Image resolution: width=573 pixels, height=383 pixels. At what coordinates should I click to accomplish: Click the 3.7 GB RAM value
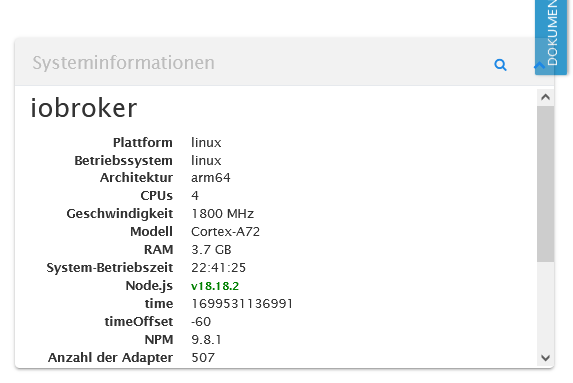coord(211,250)
